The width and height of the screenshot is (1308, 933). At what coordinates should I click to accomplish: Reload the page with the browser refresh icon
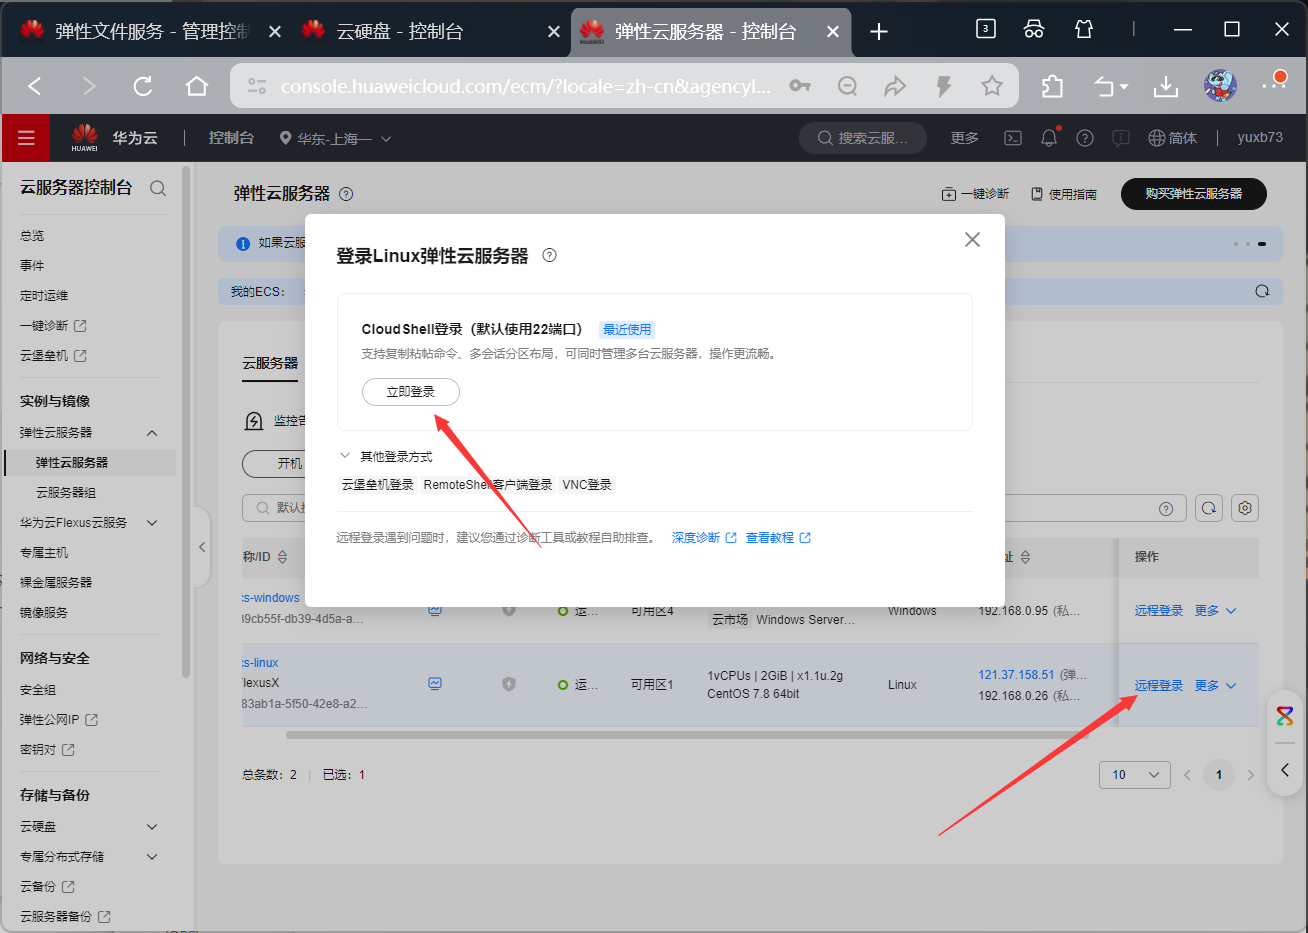tap(143, 87)
